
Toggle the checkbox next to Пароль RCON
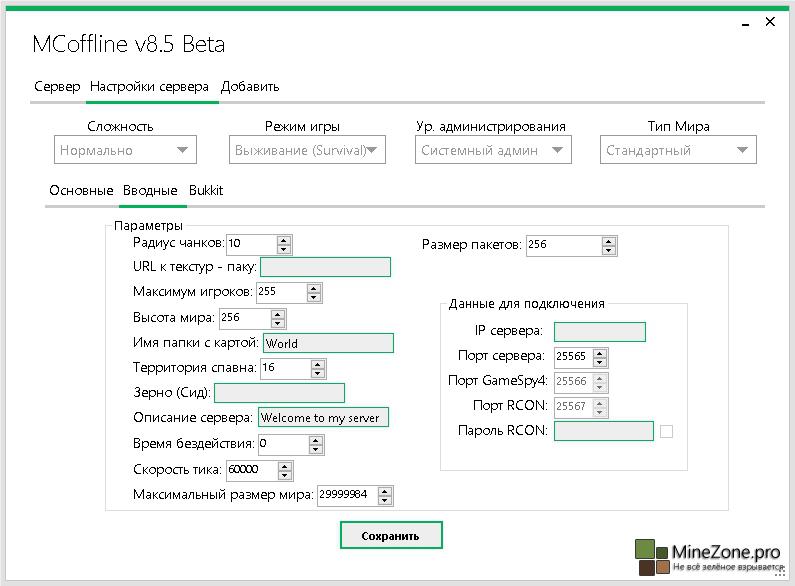[x=666, y=431]
